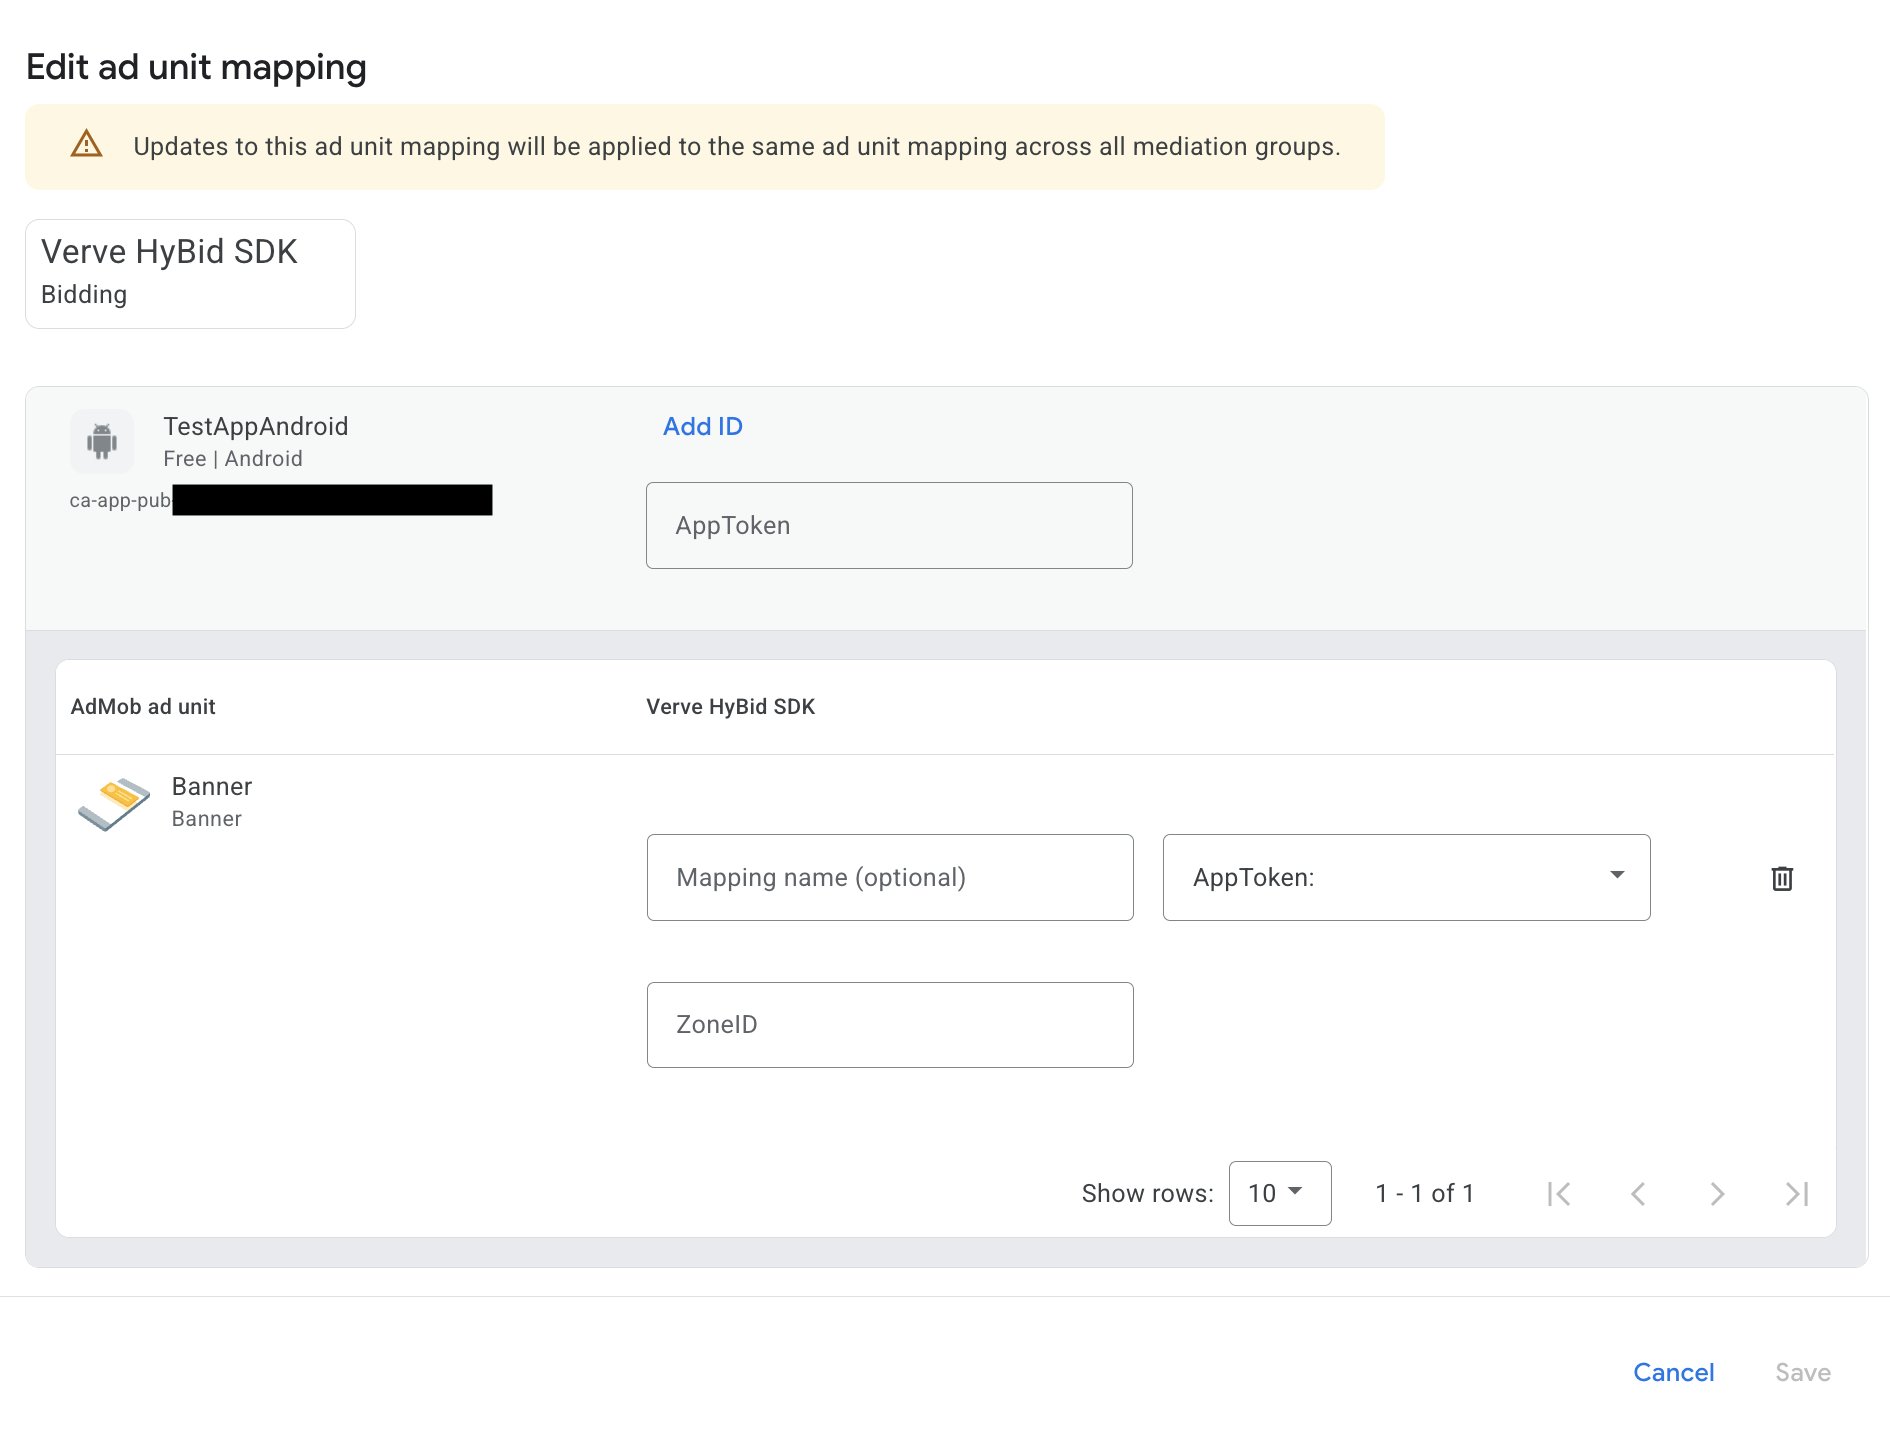Click the '1 - 1 of 1' pagination text

click(x=1425, y=1193)
